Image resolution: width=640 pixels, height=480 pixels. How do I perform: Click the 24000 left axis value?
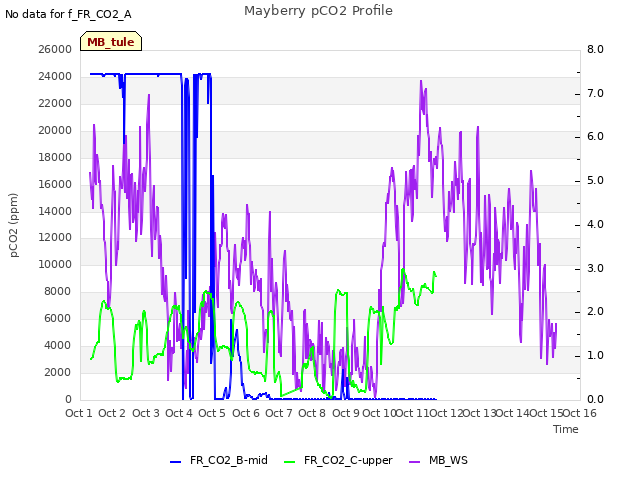[55, 76]
